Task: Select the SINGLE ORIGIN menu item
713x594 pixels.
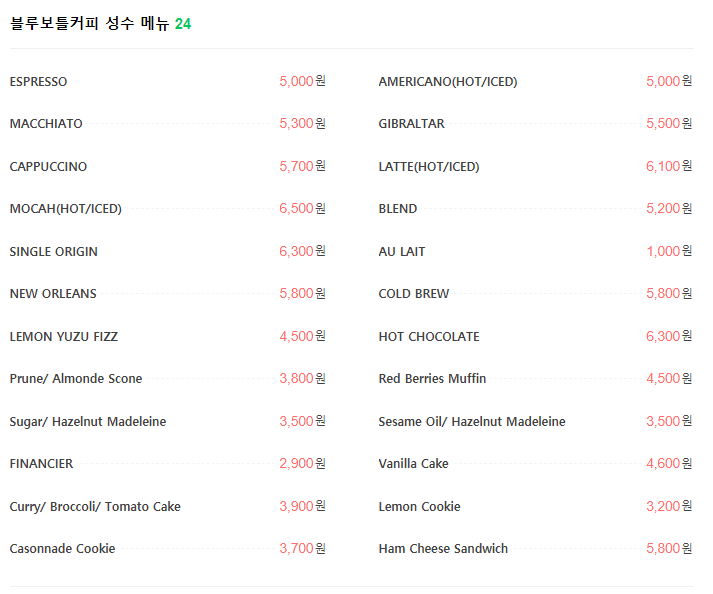Action: [x=54, y=252]
